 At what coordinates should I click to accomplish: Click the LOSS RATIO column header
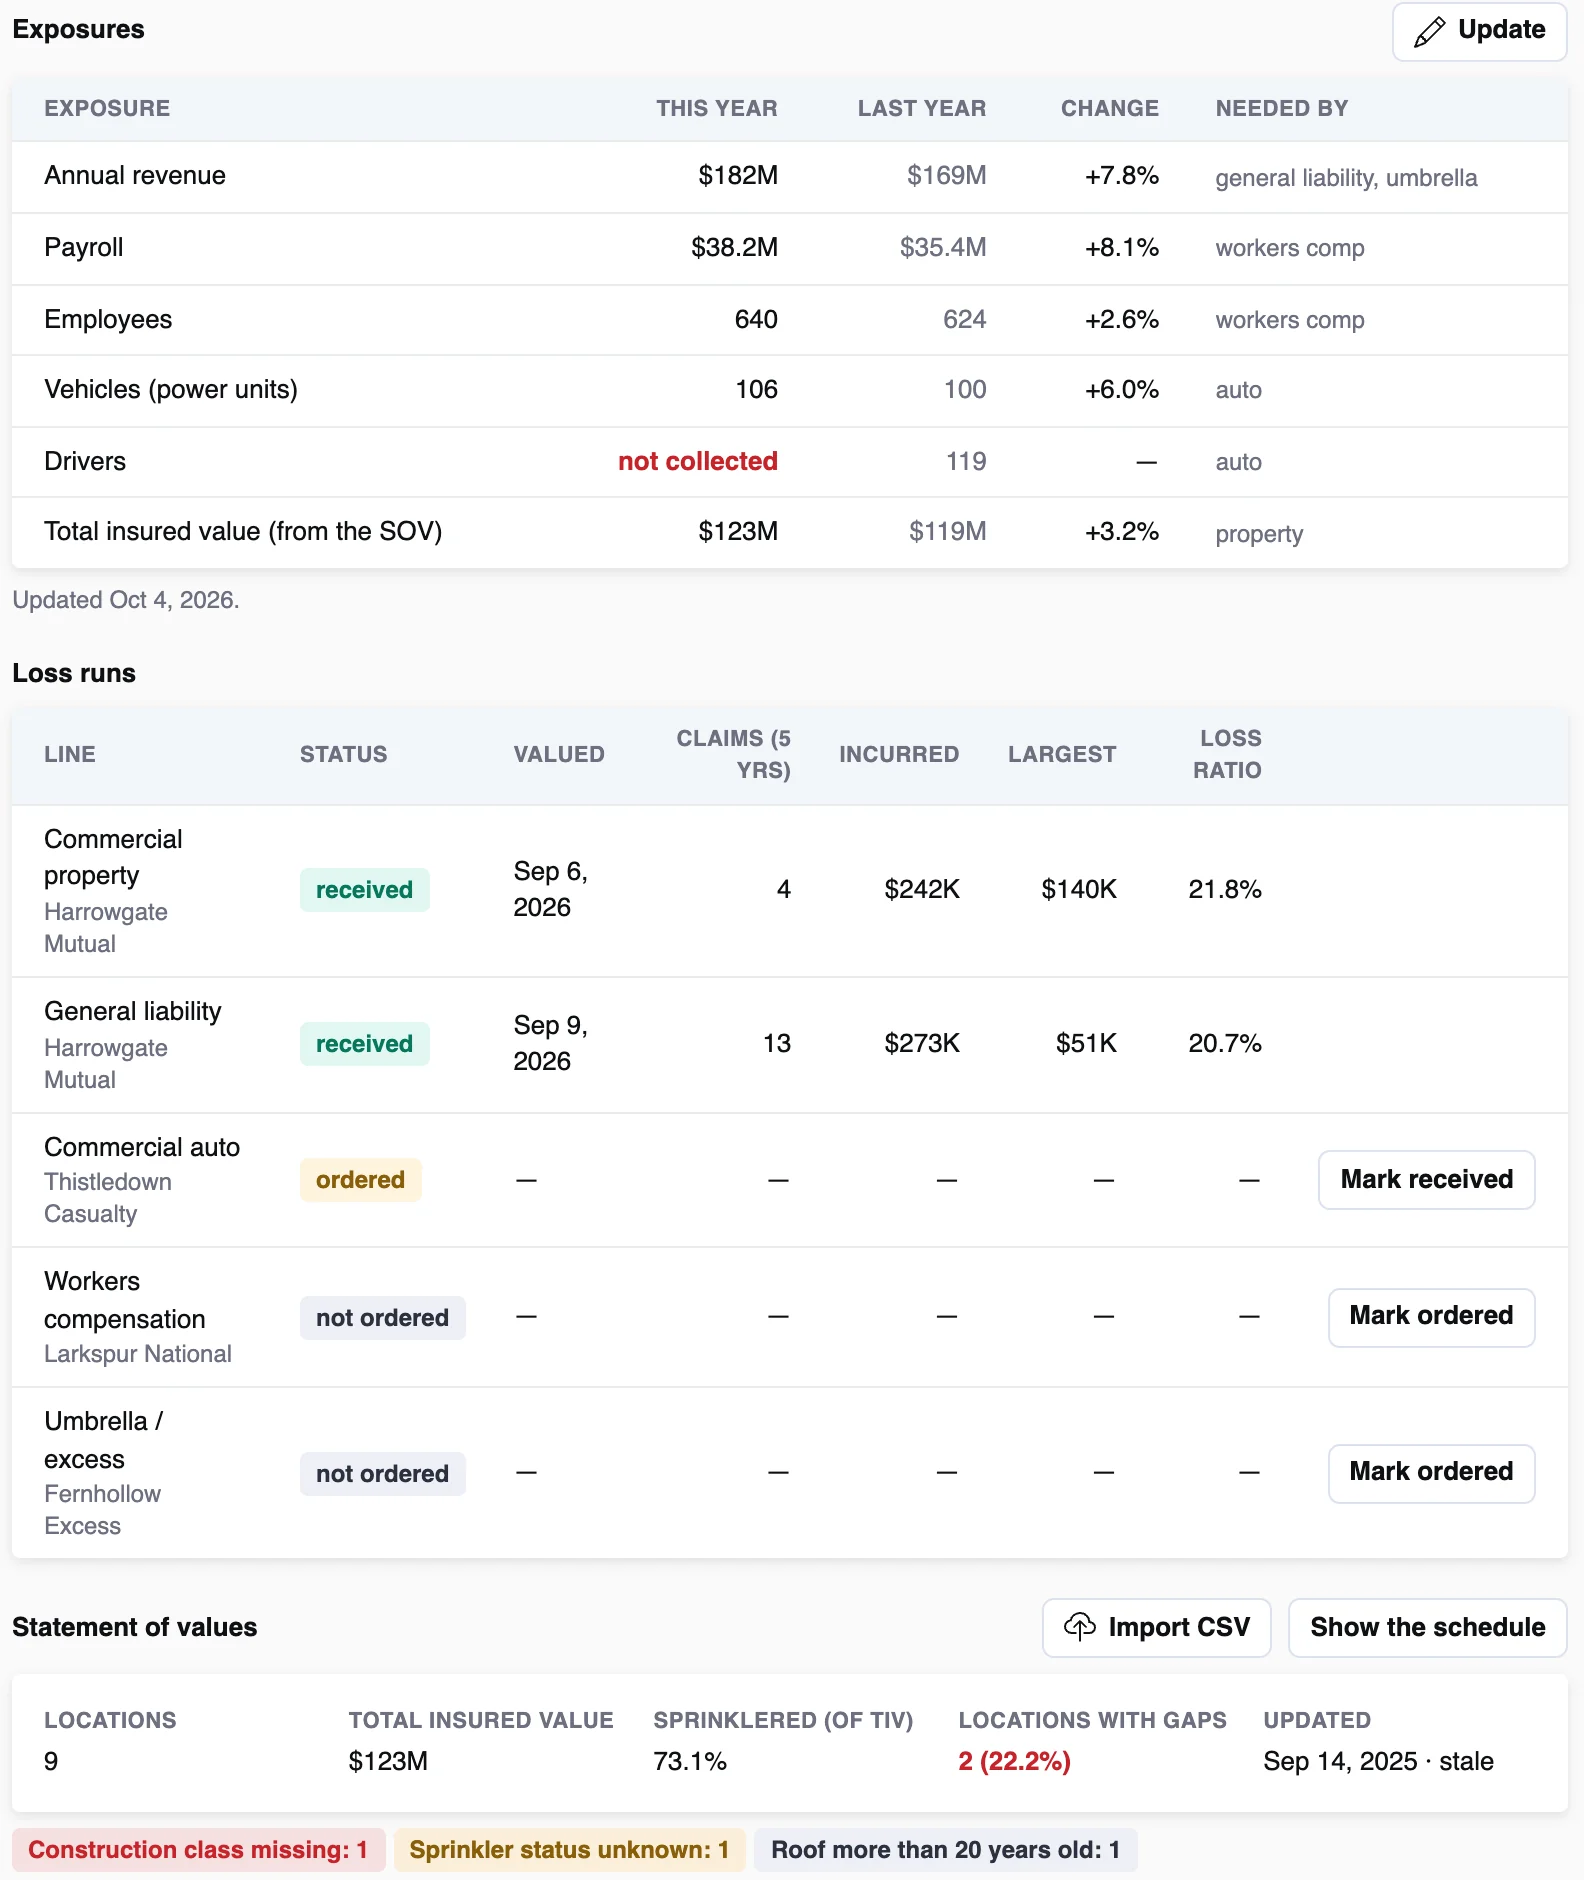click(1227, 754)
